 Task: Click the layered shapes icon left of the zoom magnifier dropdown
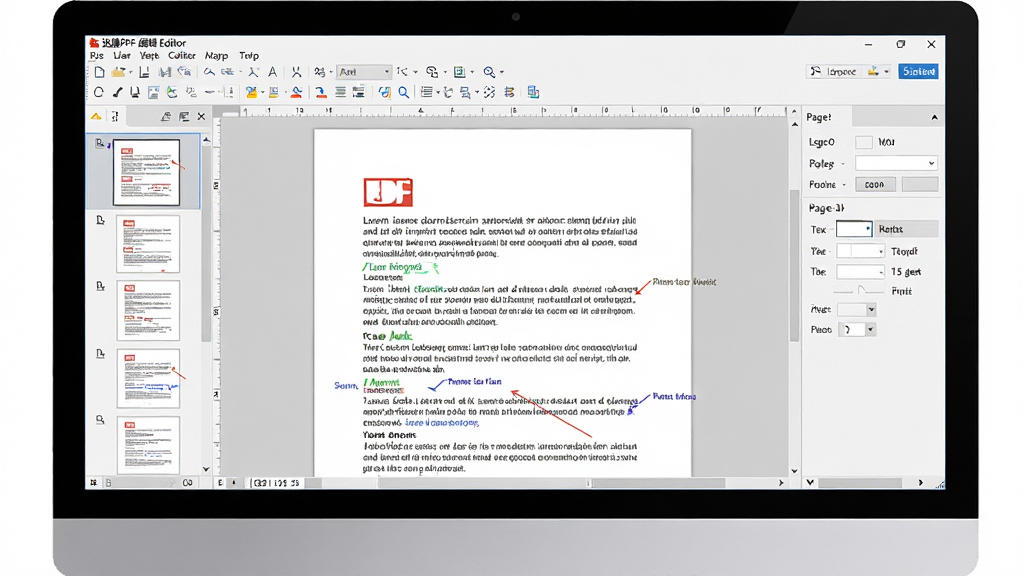[x=460, y=72]
